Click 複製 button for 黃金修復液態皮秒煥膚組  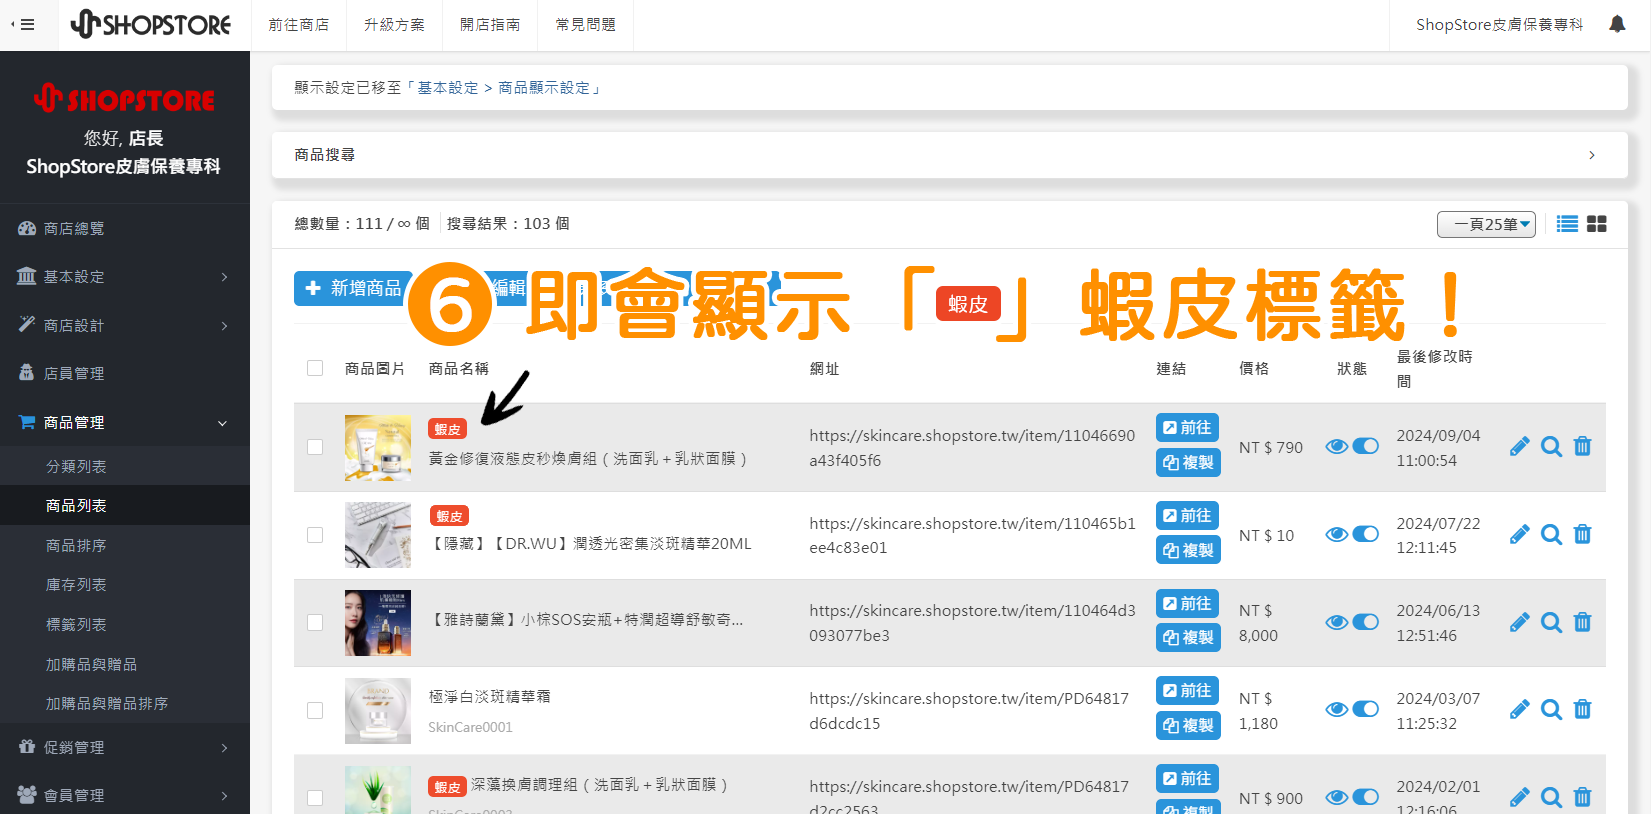click(1187, 462)
